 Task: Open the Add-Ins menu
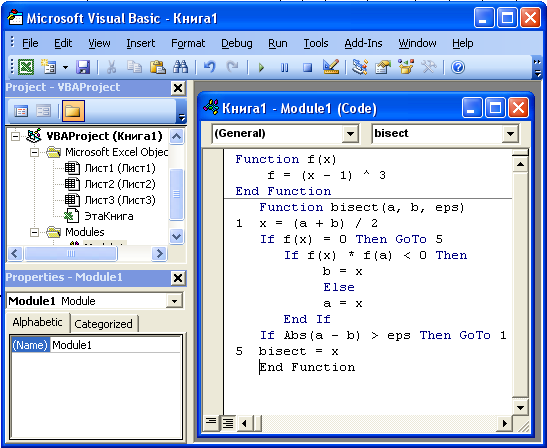click(363, 43)
